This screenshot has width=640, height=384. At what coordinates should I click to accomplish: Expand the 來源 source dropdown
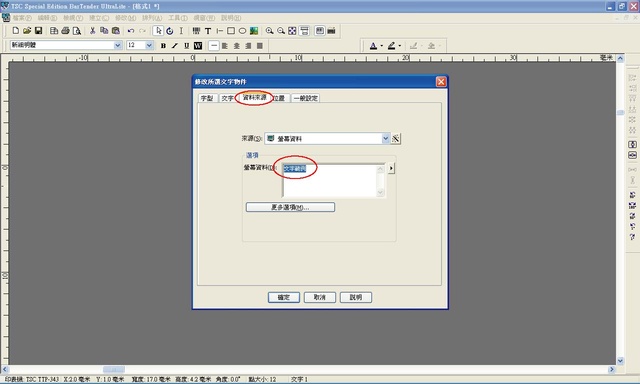click(x=386, y=139)
